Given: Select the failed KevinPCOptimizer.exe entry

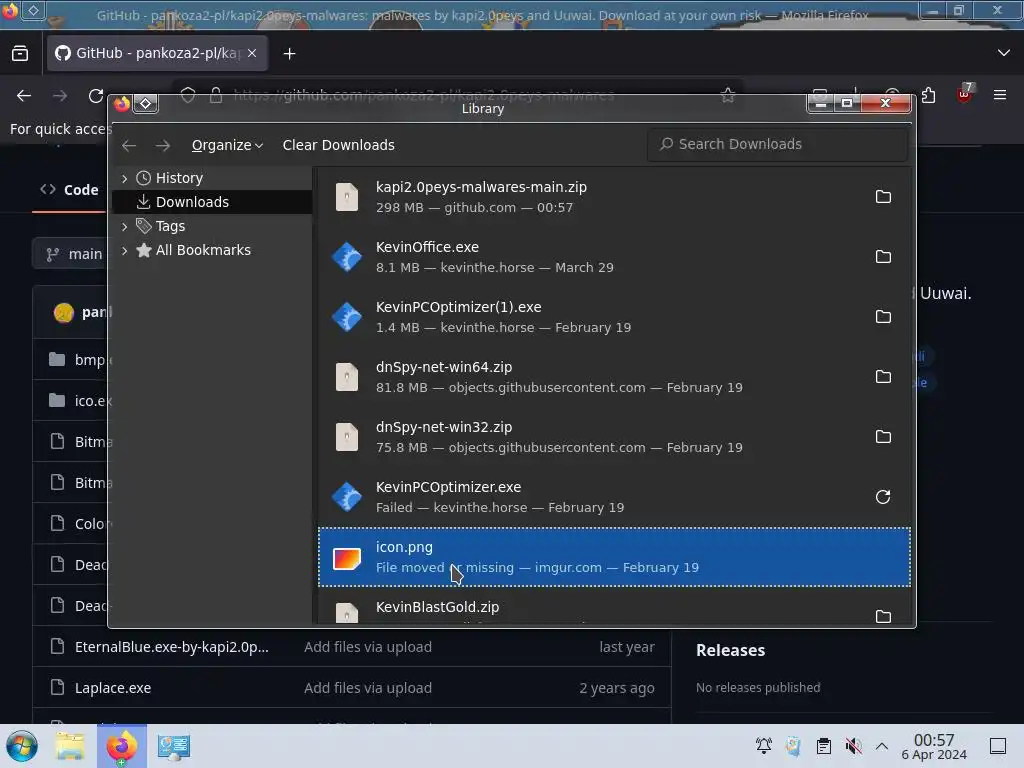Looking at the screenshot, I should click(614, 497).
